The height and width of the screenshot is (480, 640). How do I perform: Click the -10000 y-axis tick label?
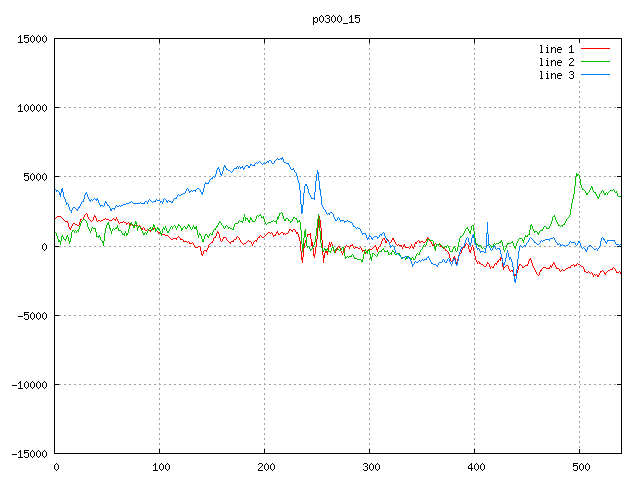pyautogui.click(x=28, y=384)
